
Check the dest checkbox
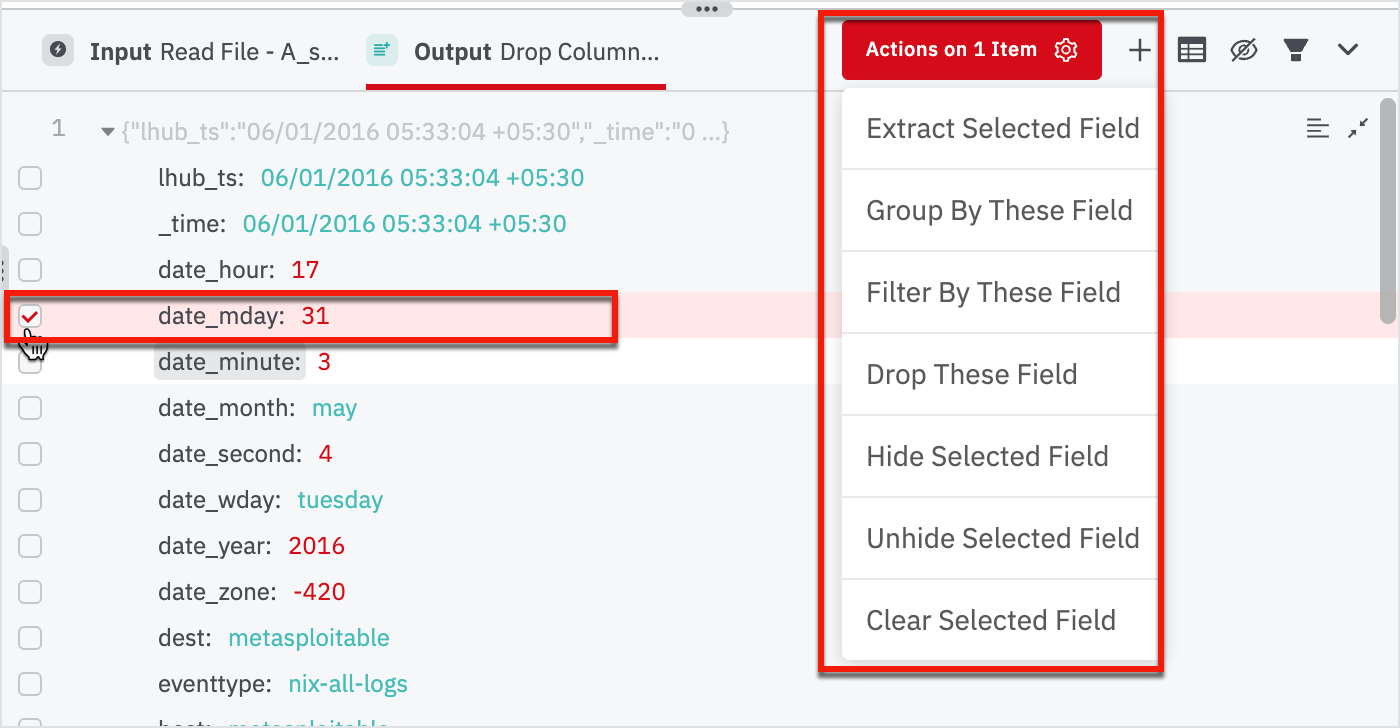coord(30,638)
